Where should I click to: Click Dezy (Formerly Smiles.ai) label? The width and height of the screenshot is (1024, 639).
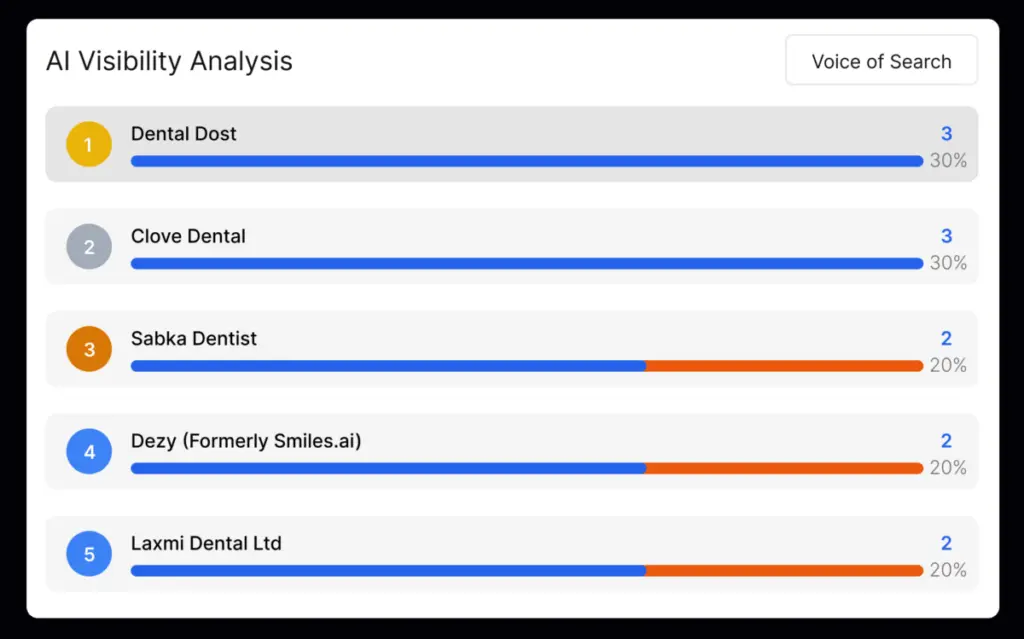coord(245,441)
